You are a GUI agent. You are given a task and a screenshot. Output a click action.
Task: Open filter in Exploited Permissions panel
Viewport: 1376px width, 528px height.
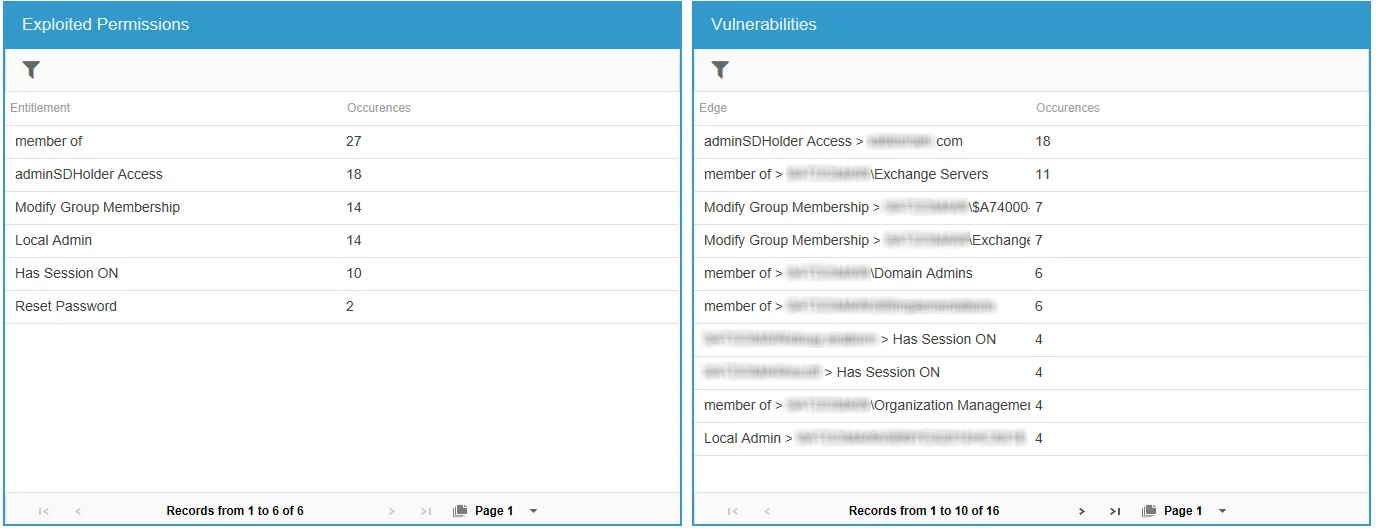pos(31,70)
